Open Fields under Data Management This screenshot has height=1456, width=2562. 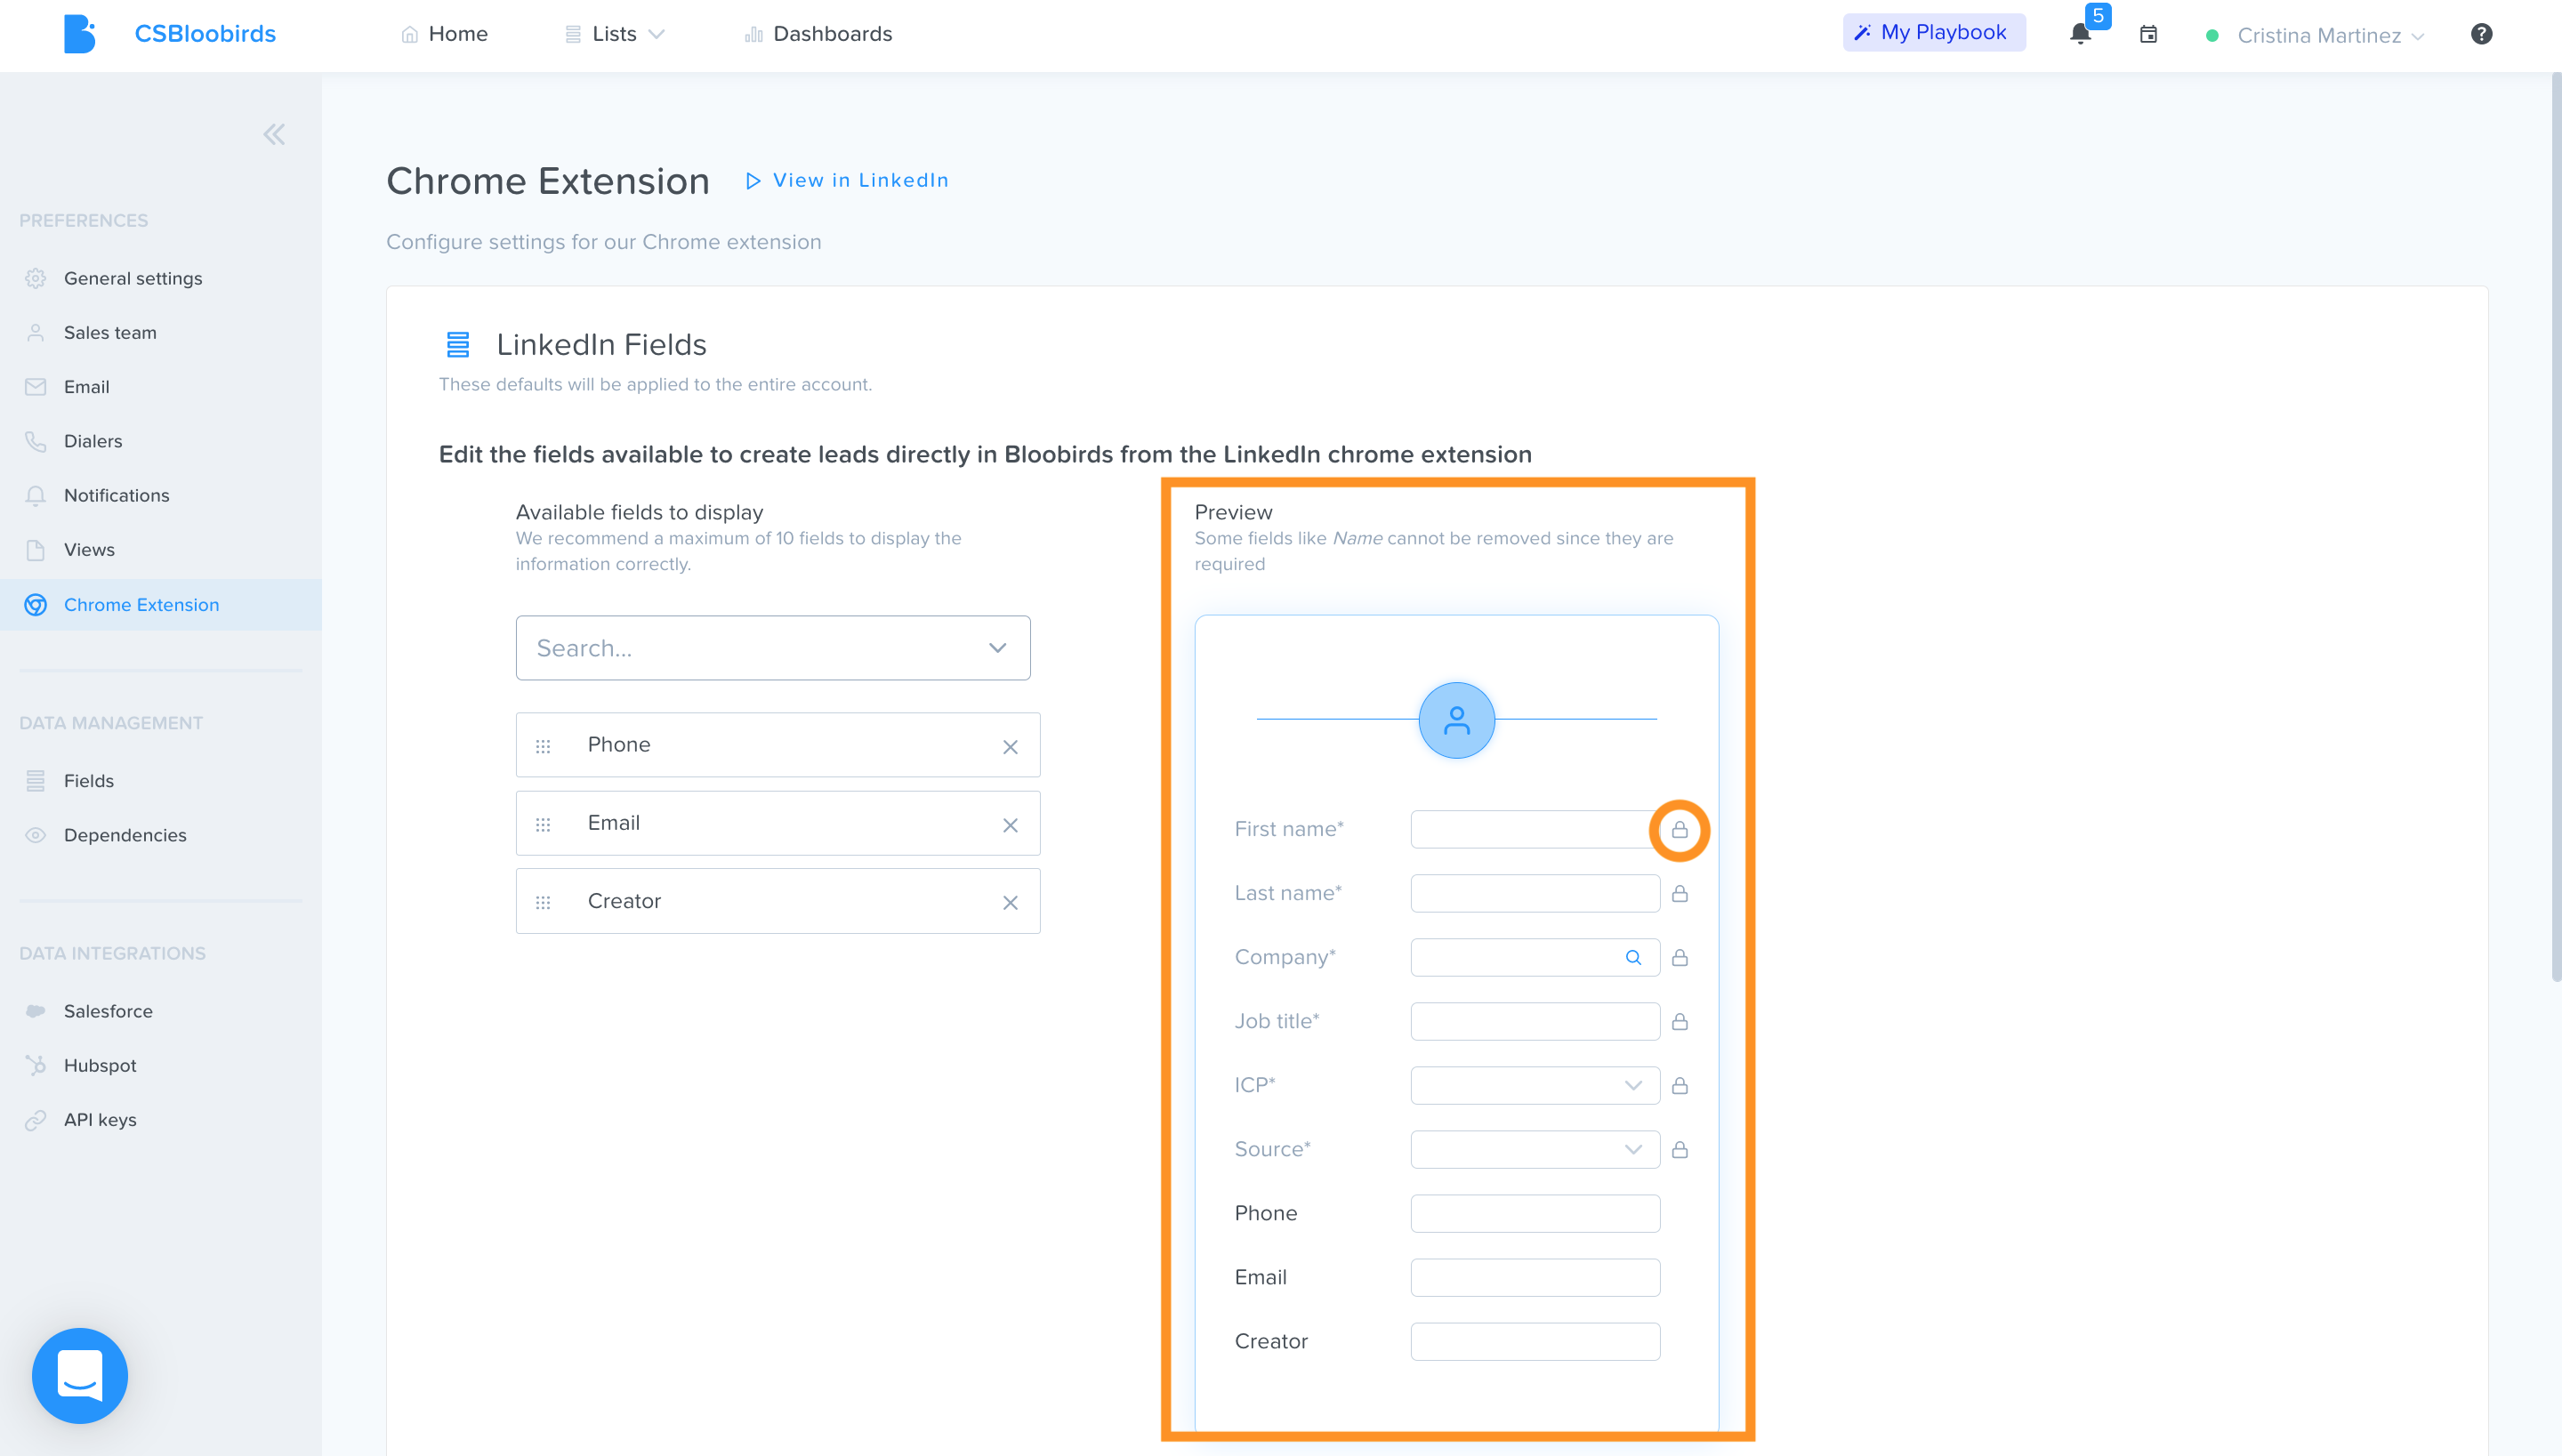(x=89, y=780)
